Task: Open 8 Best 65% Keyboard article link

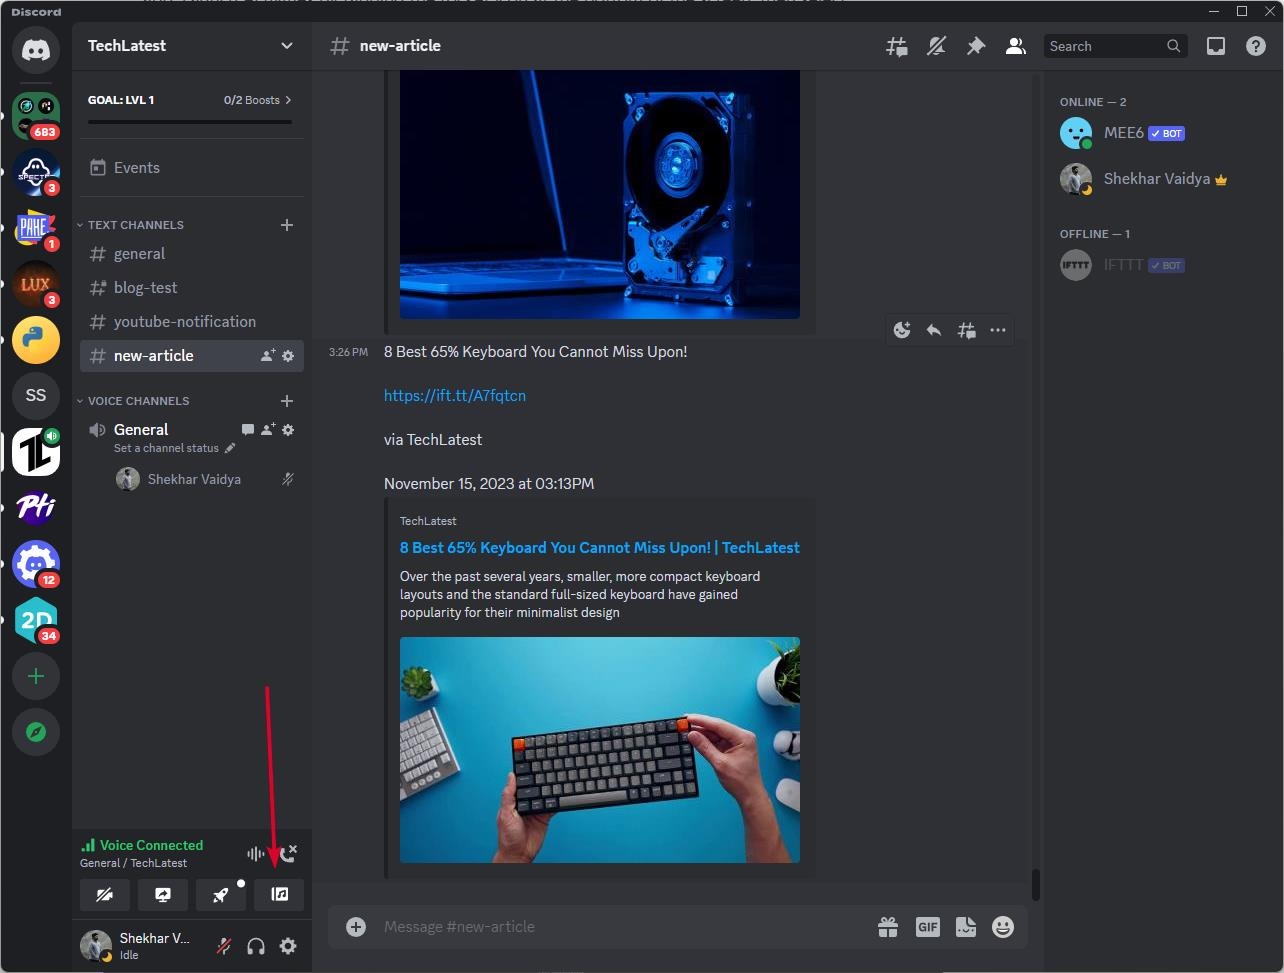Action: 600,548
